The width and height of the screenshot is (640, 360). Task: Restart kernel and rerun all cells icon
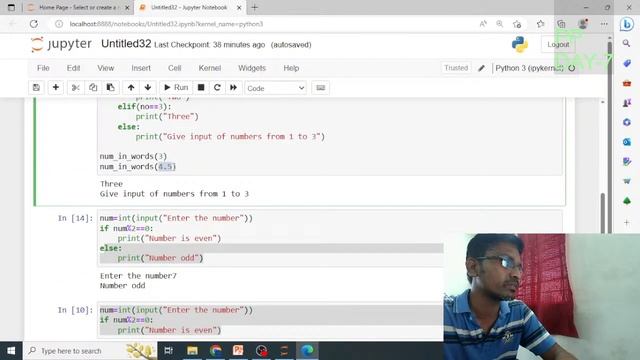(x=233, y=88)
